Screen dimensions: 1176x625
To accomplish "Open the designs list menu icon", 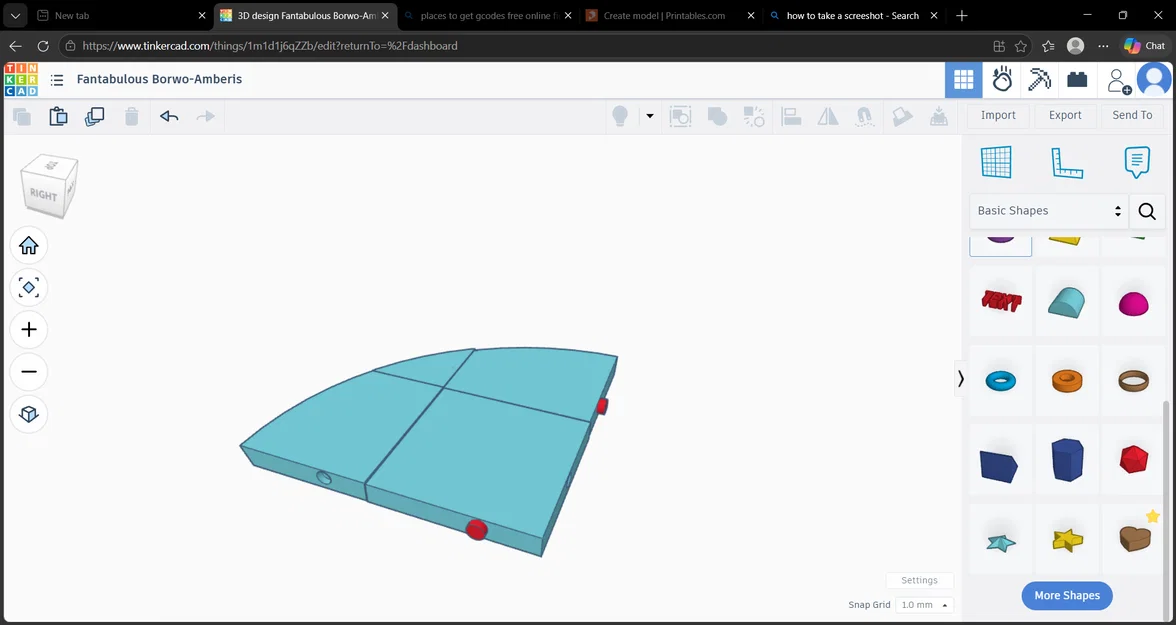I will pyautogui.click(x=56, y=80).
